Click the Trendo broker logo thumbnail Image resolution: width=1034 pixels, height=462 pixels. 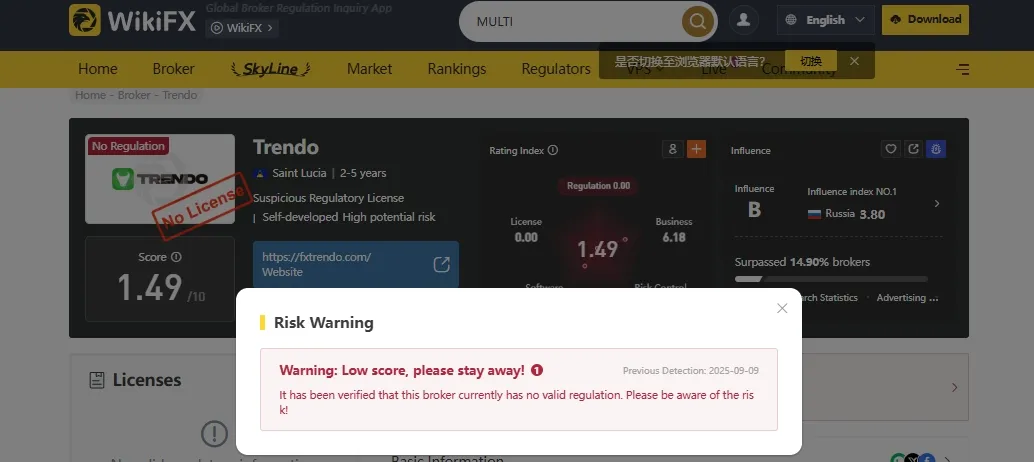(160, 179)
